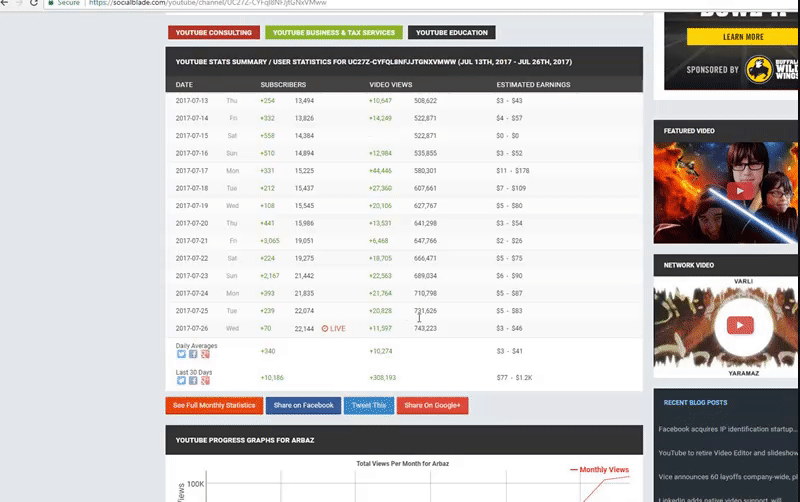
Task: Click the +2,167 subscriber gain value
Action: [270, 276]
